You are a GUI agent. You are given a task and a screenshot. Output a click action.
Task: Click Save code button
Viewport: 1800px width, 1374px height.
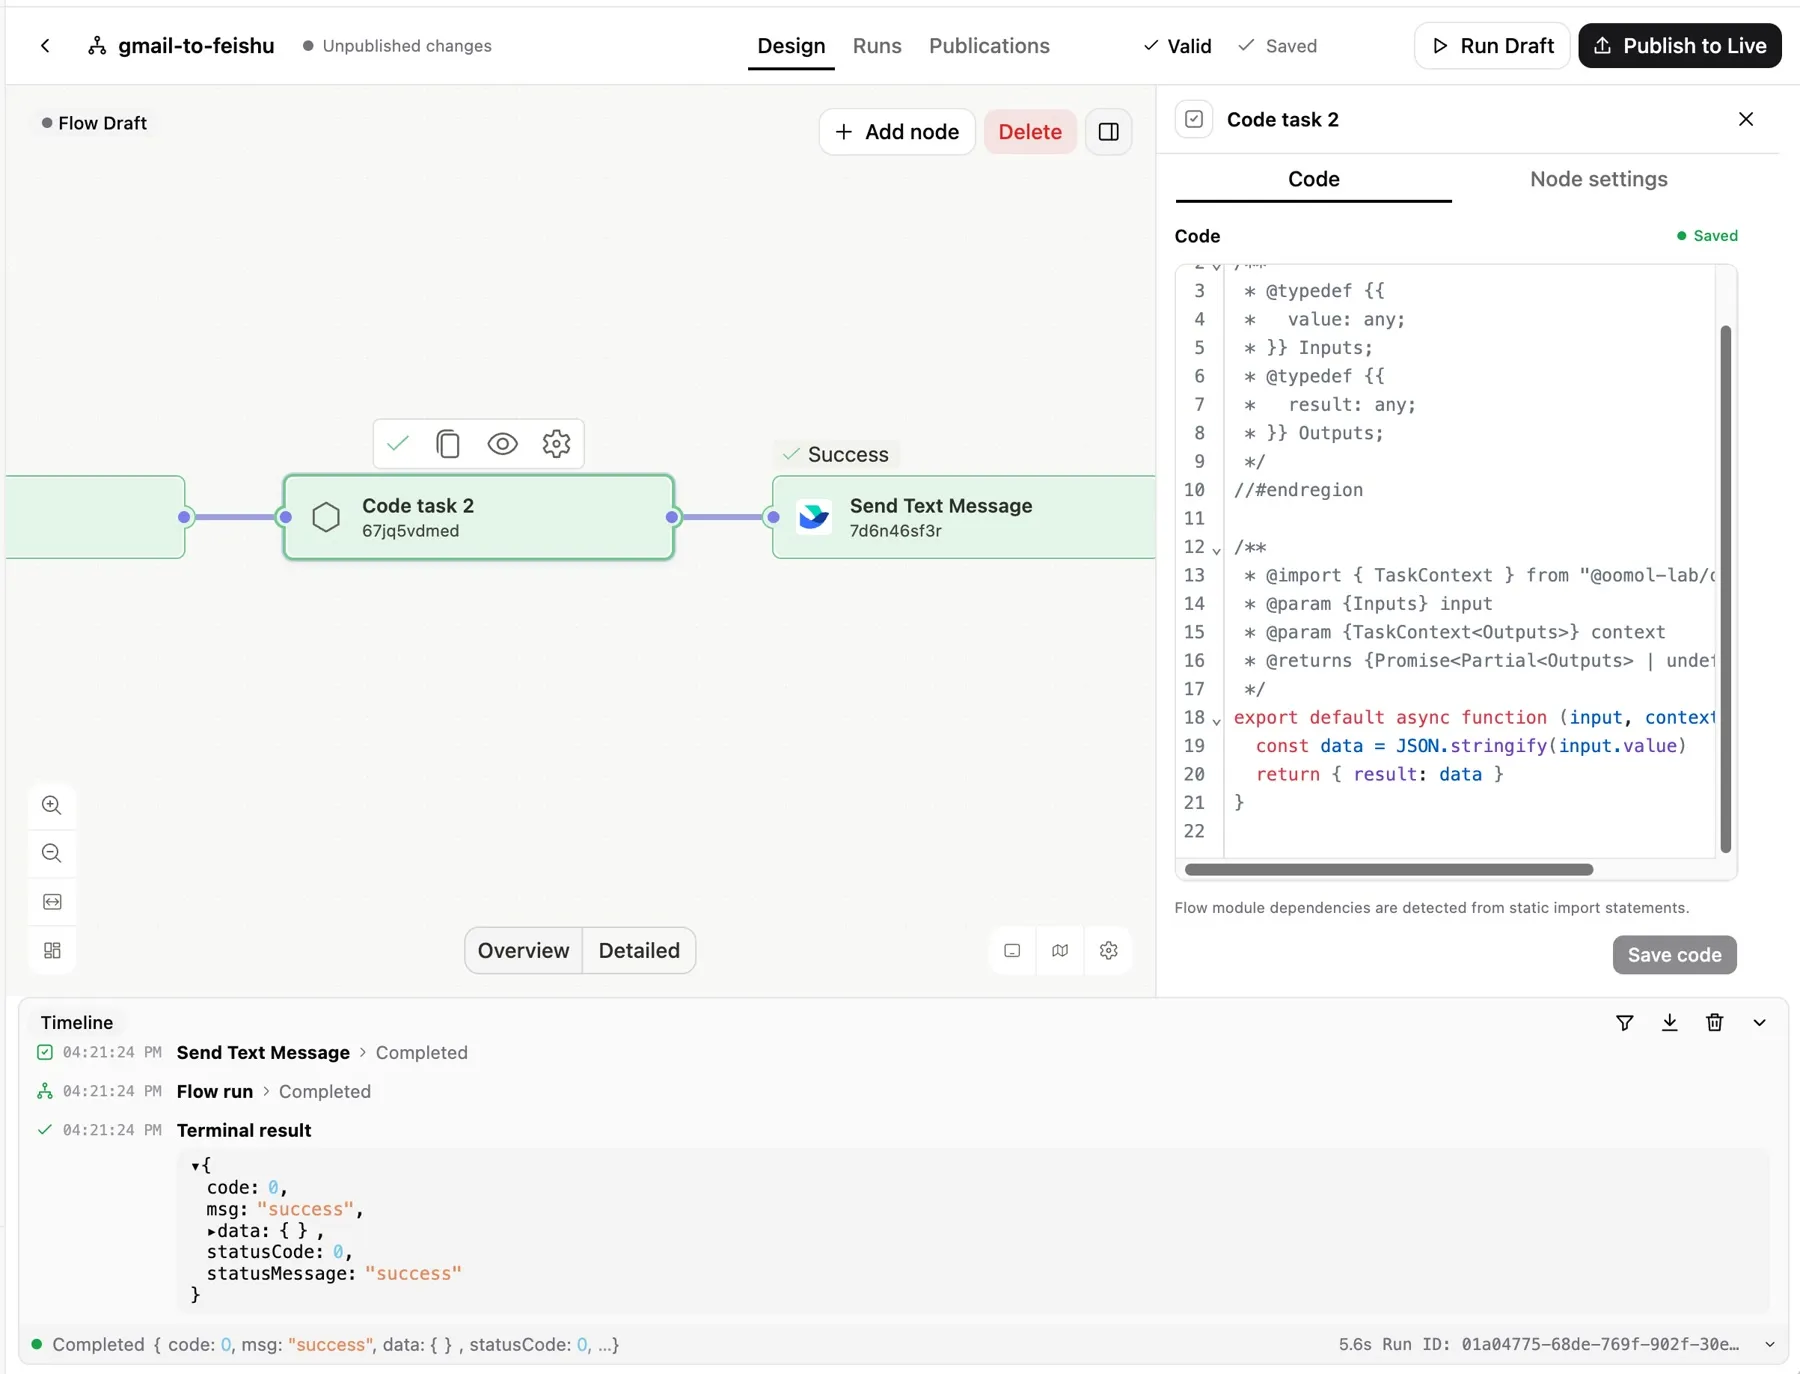pyautogui.click(x=1674, y=955)
